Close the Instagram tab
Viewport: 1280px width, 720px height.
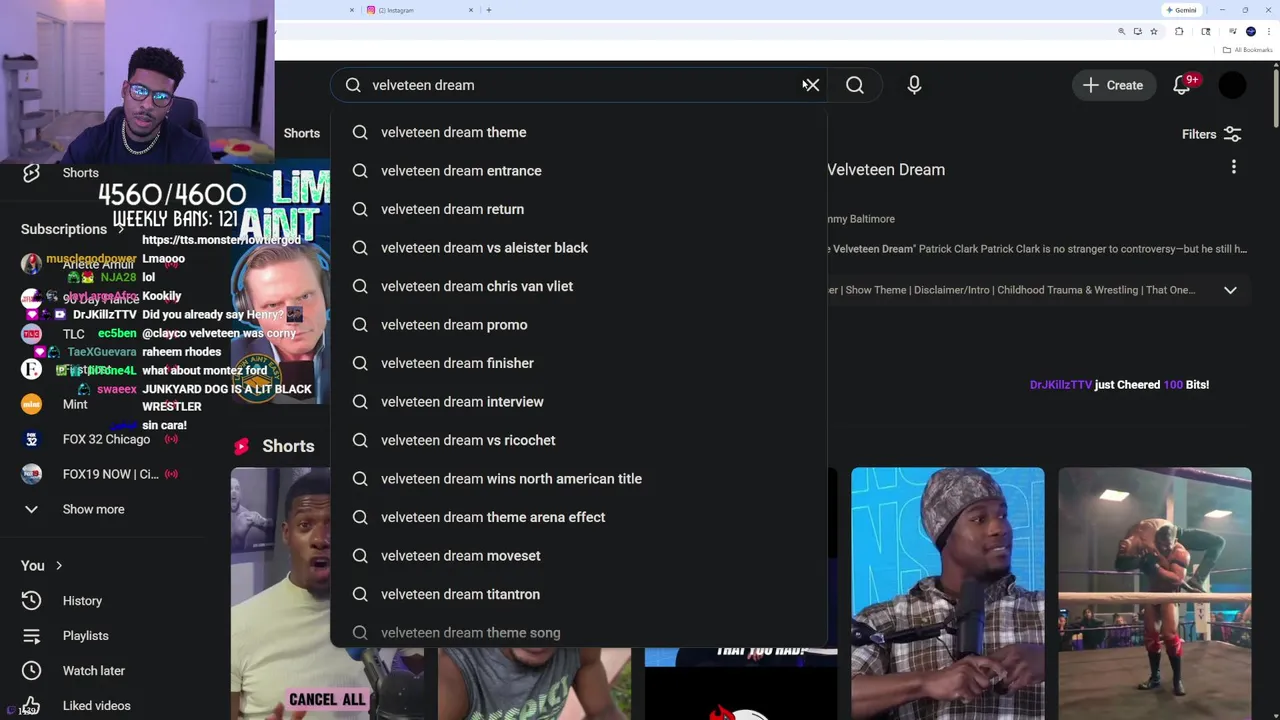click(x=471, y=10)
